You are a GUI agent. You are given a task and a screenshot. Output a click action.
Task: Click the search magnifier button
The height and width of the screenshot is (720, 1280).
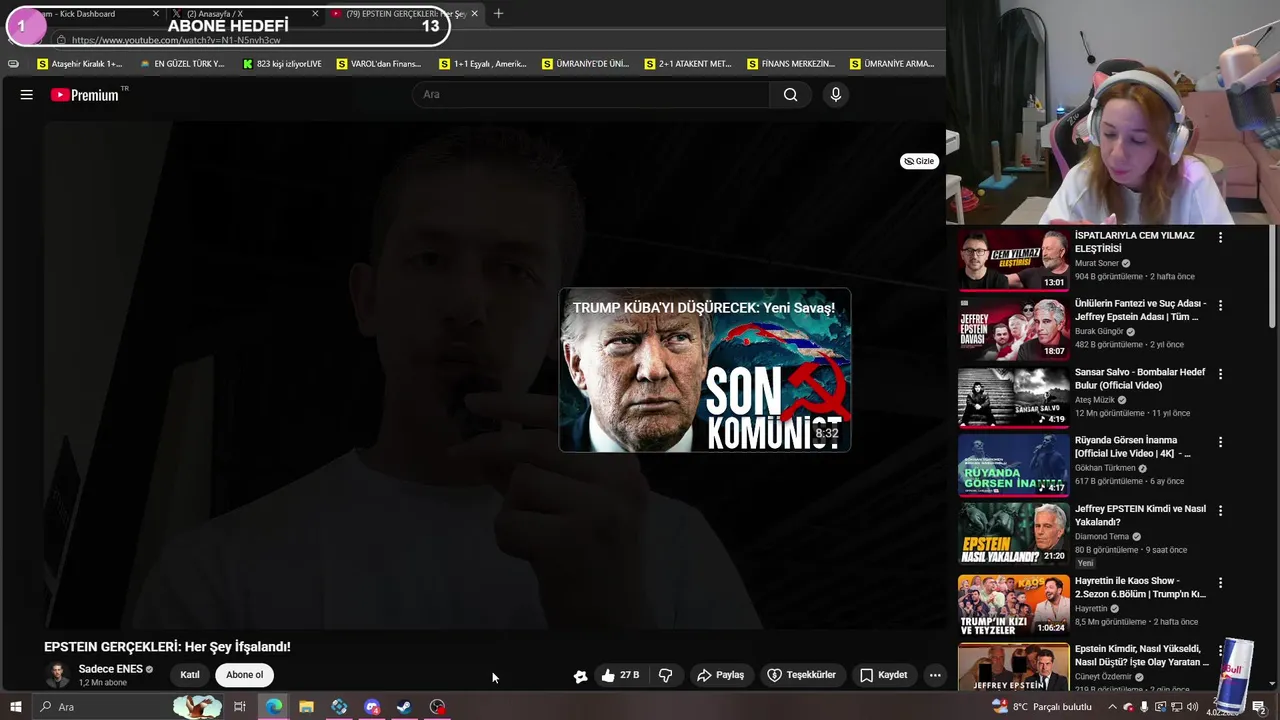[x=790, y=95]
